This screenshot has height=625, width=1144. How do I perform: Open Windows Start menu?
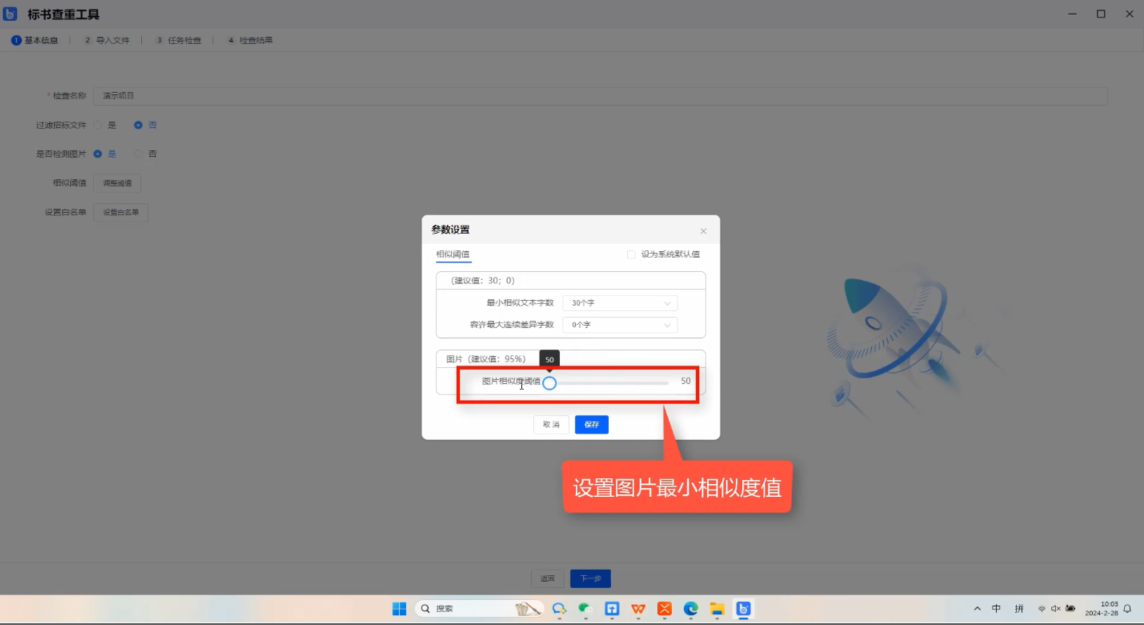tap(399, 609)
